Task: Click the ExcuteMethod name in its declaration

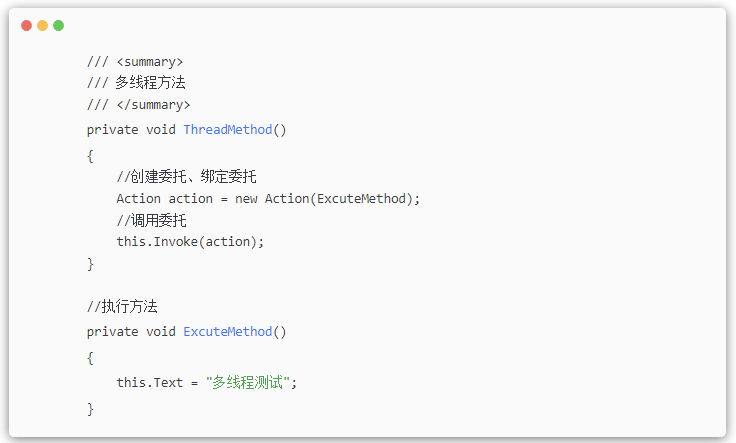Action: tap(227, 332)
